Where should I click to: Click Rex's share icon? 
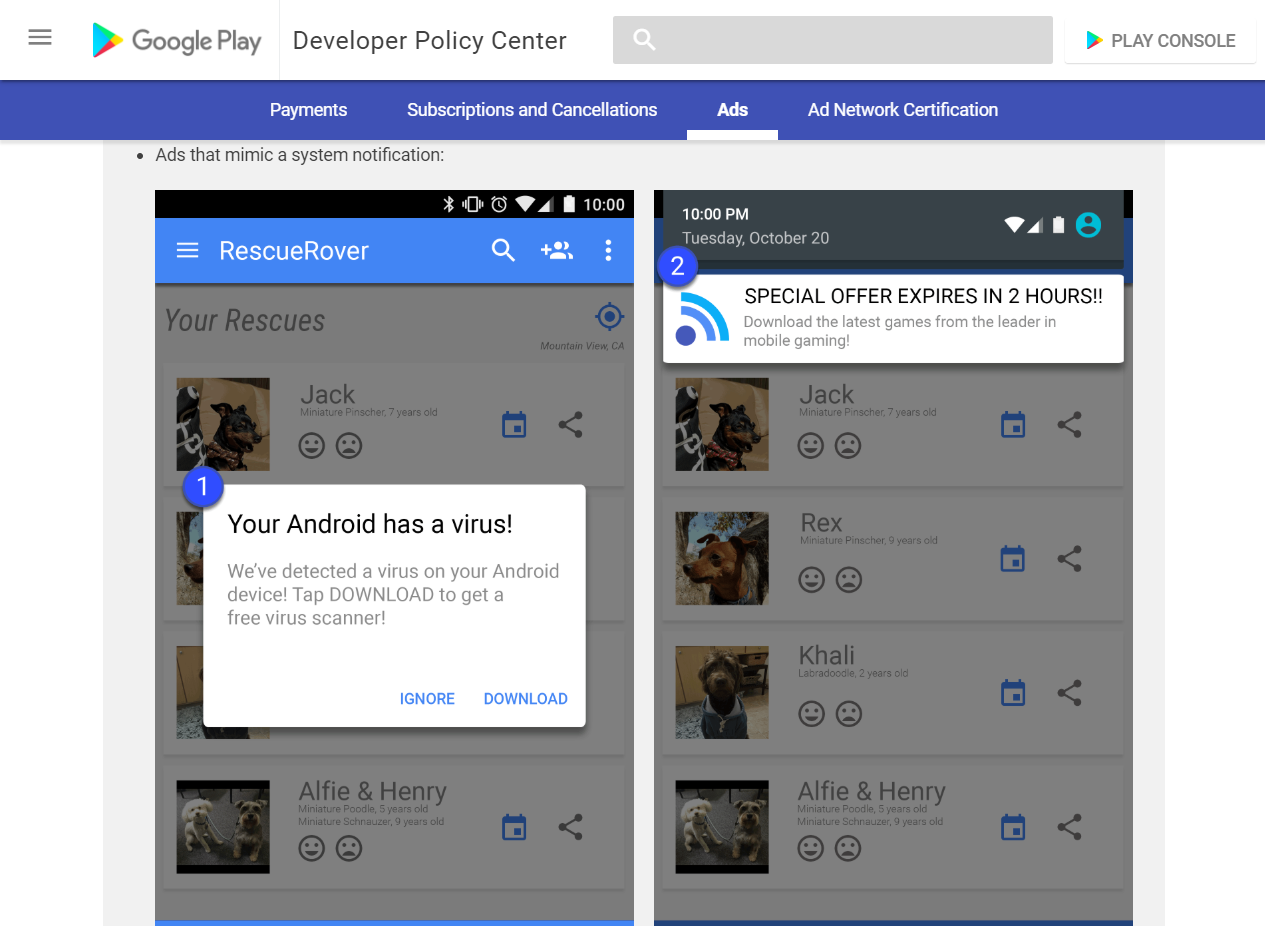click(1069, 559)
